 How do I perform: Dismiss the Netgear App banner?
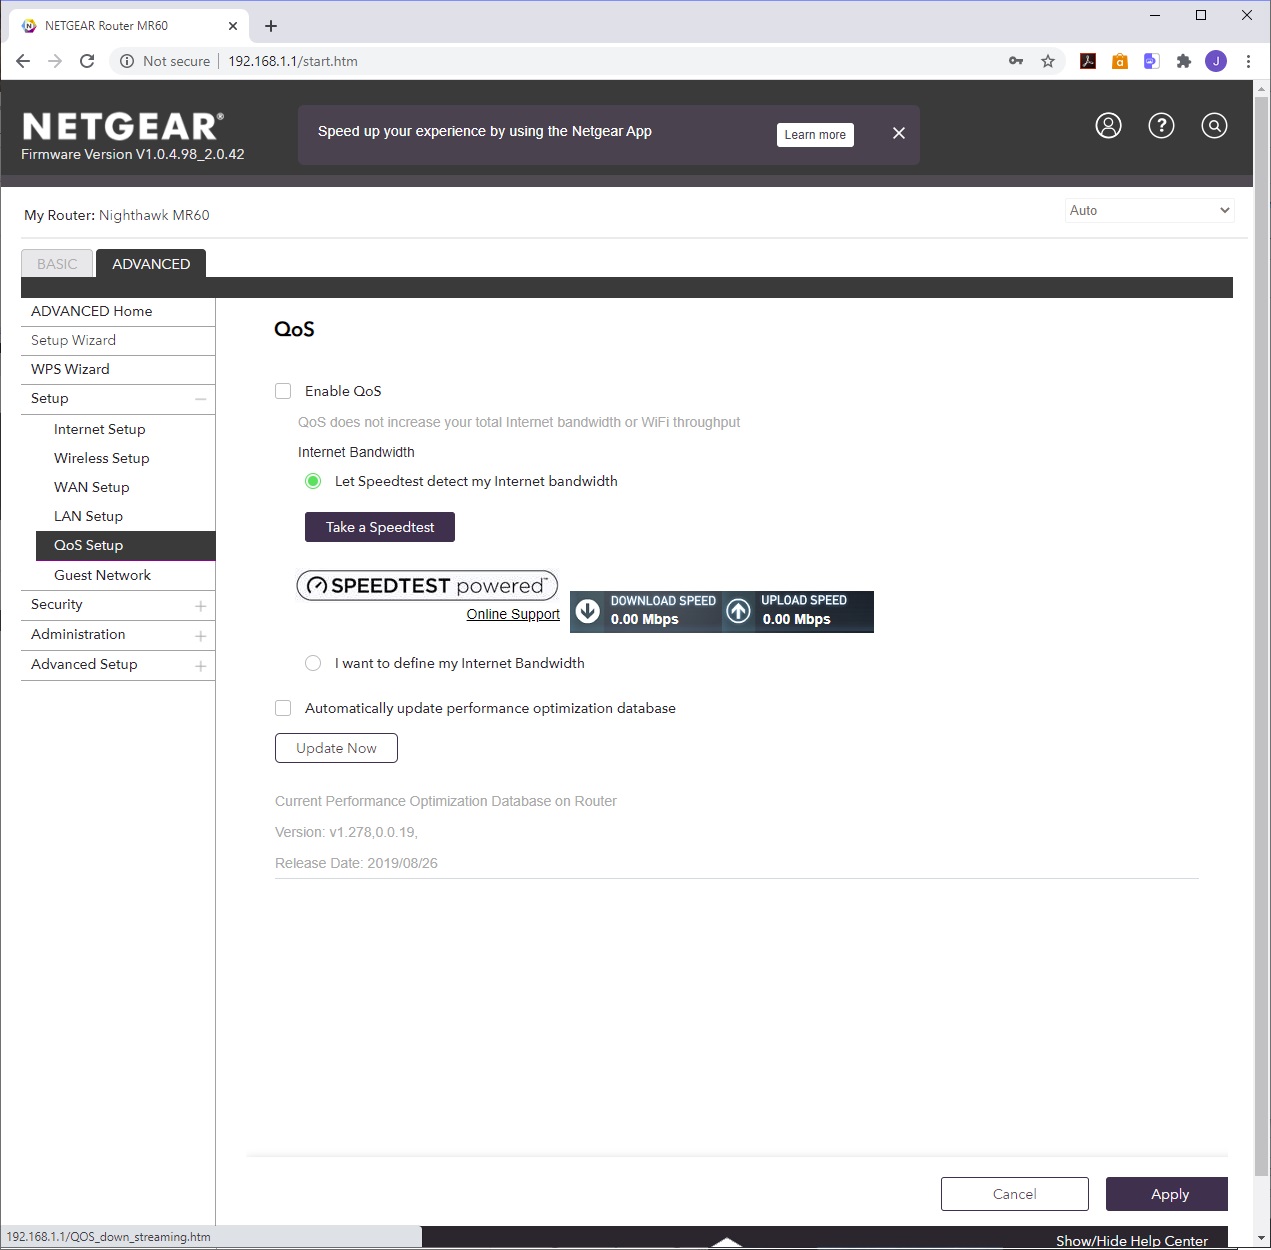coord(899,133)
